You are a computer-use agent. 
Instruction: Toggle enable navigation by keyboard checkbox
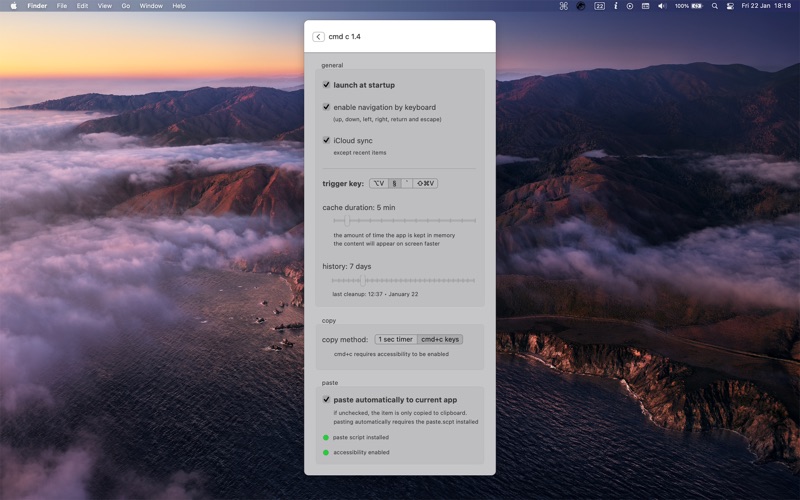click(327, 107)
